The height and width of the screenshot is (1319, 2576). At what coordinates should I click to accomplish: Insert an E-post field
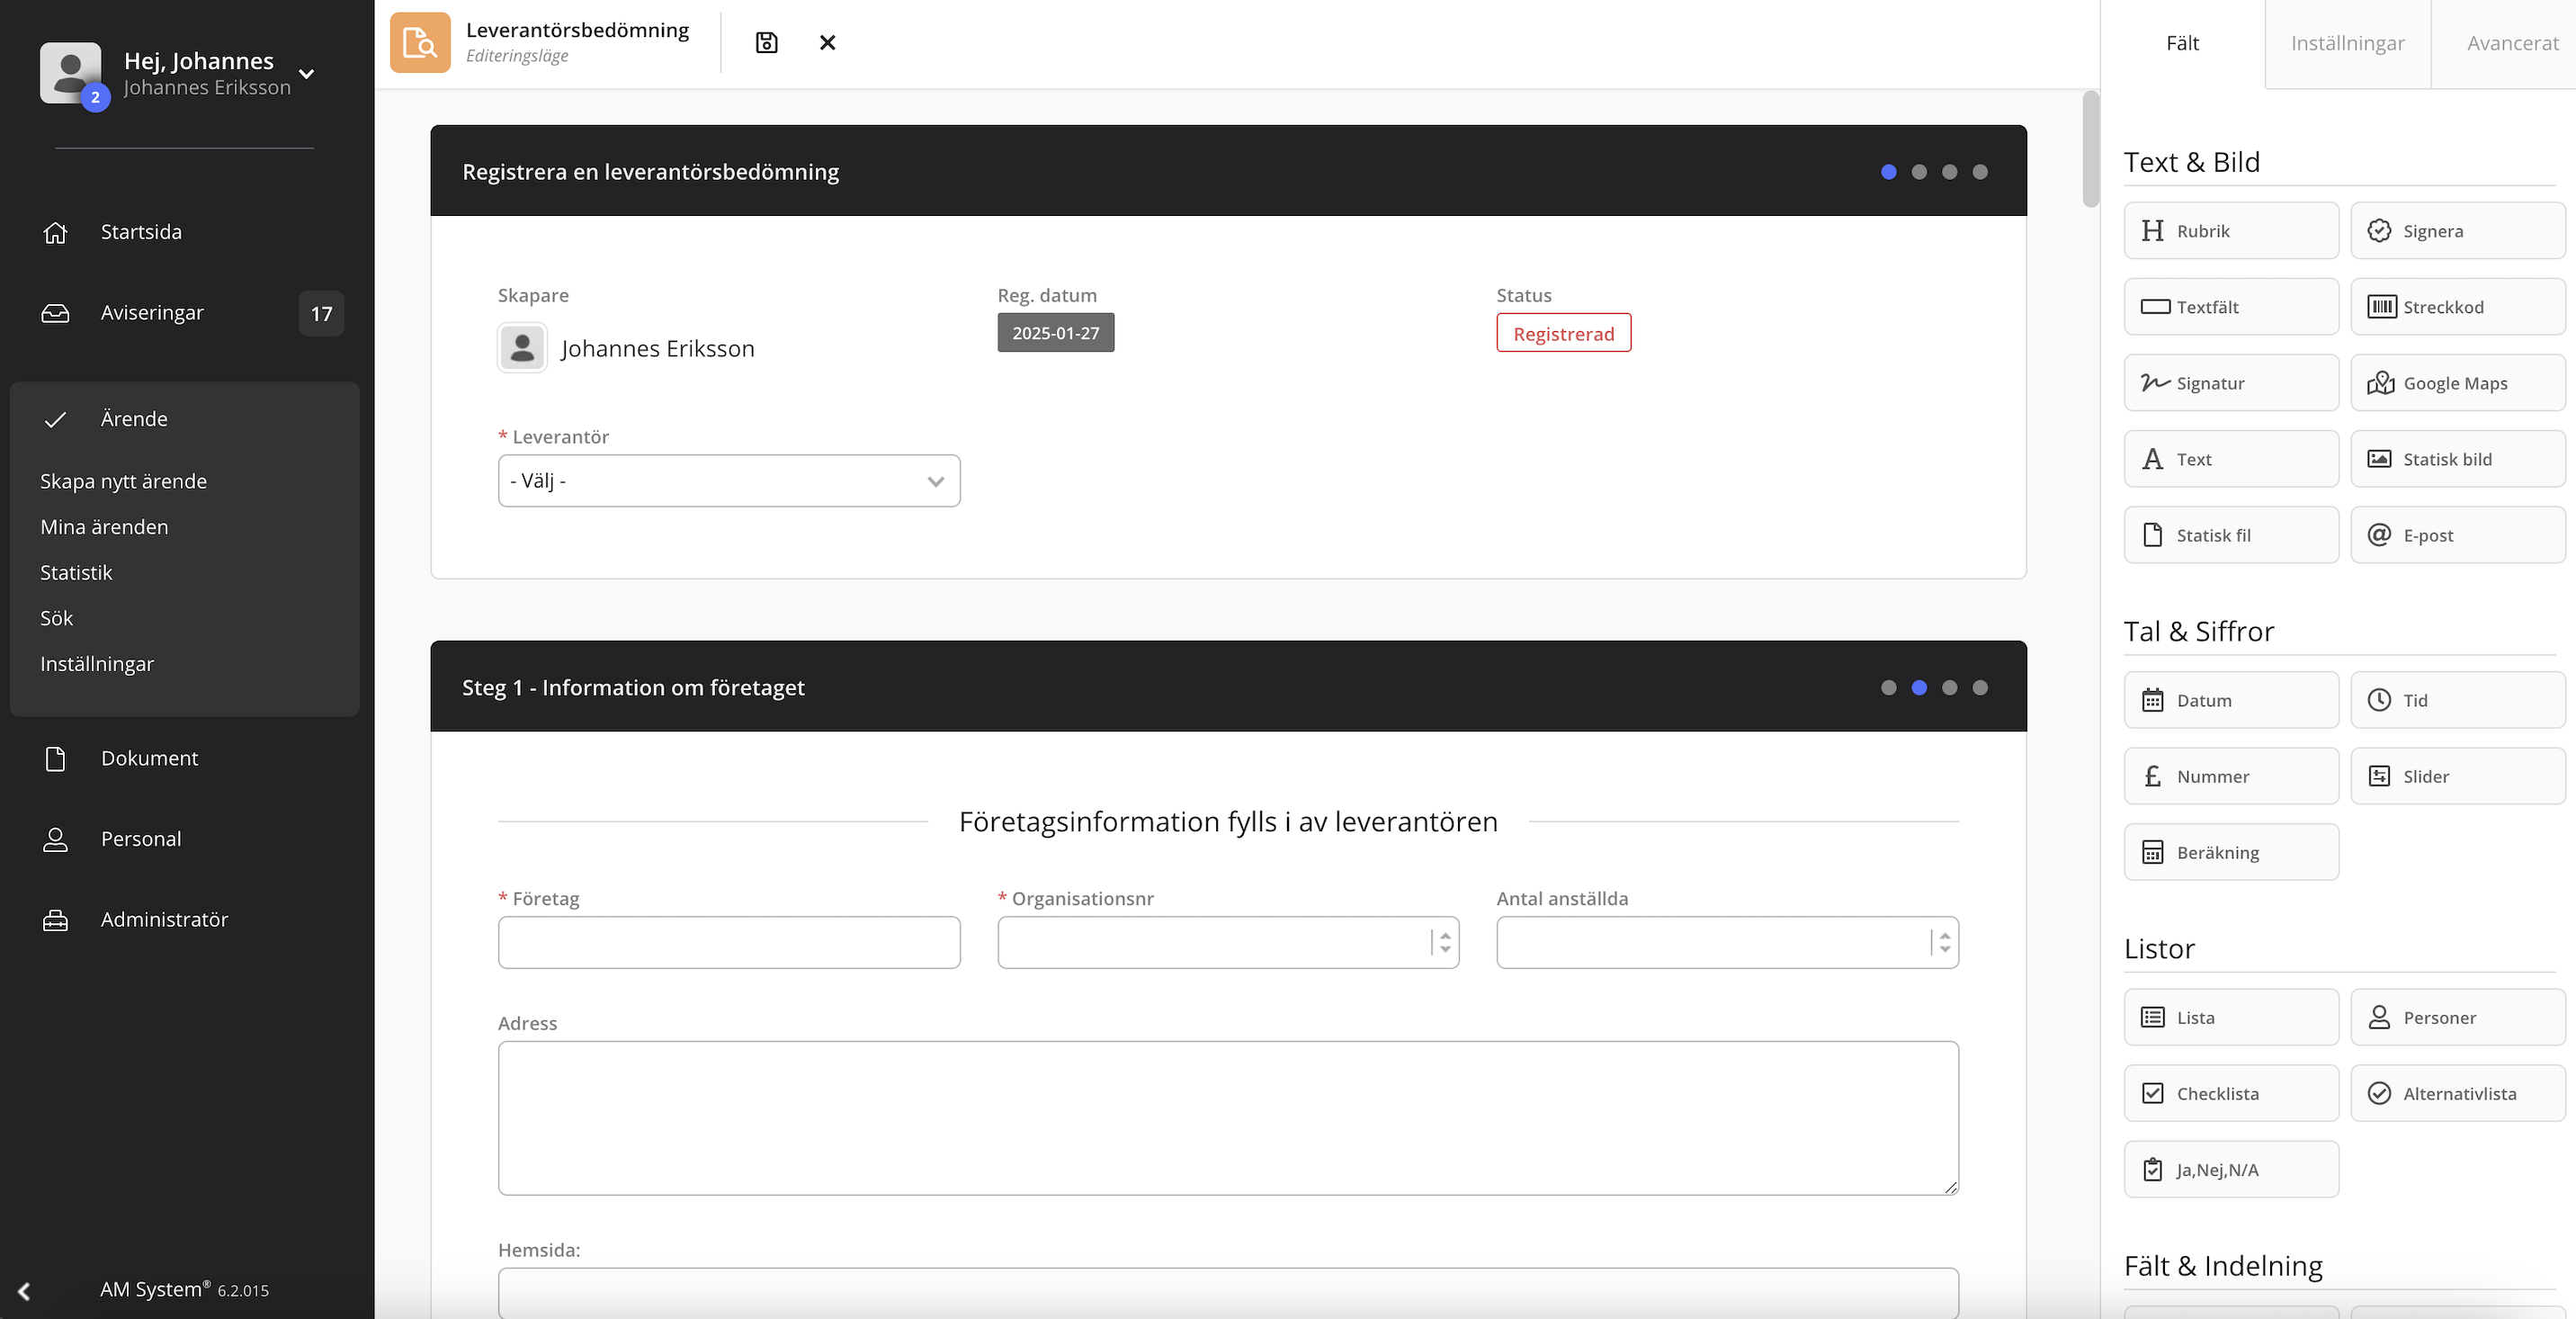pos(2457,534)
